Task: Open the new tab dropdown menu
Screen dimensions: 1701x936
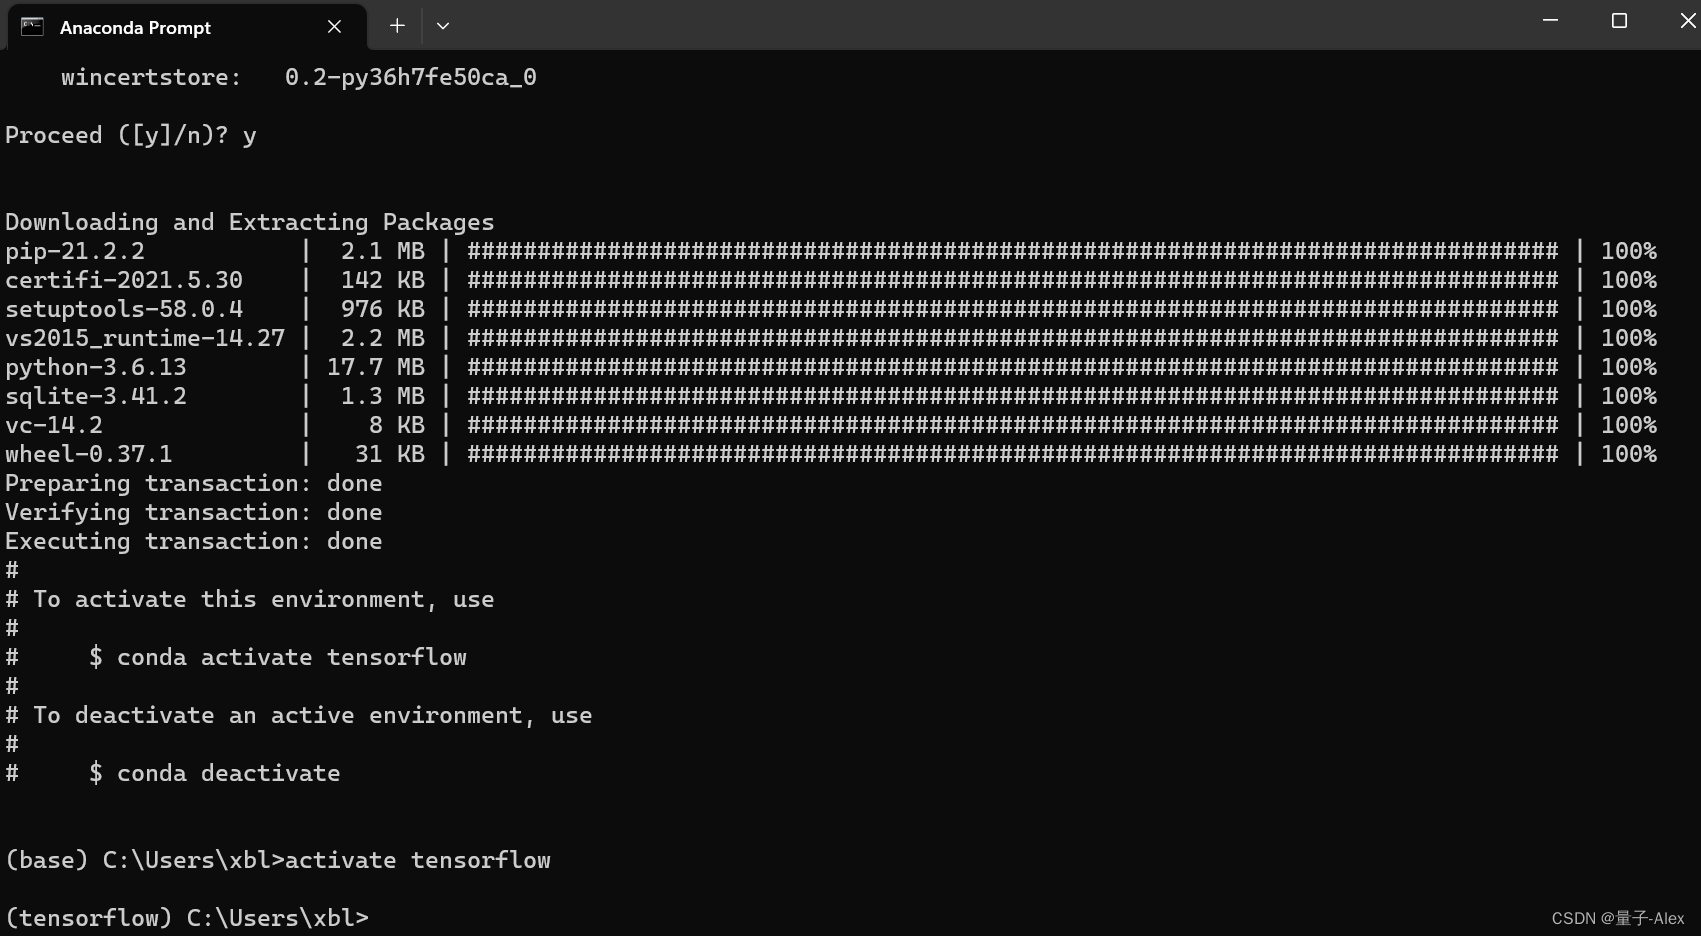Action: point(443,26)
